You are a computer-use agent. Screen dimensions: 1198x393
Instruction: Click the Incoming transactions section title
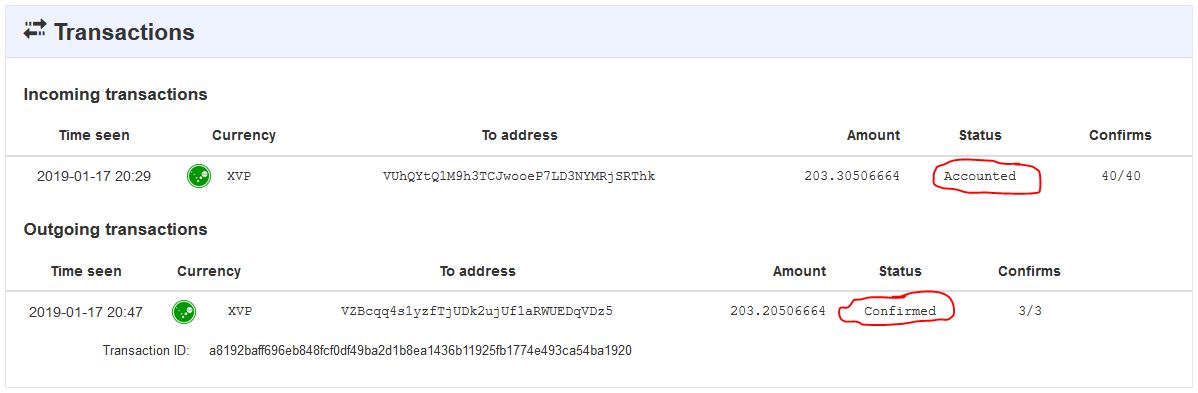click(115, 95)
